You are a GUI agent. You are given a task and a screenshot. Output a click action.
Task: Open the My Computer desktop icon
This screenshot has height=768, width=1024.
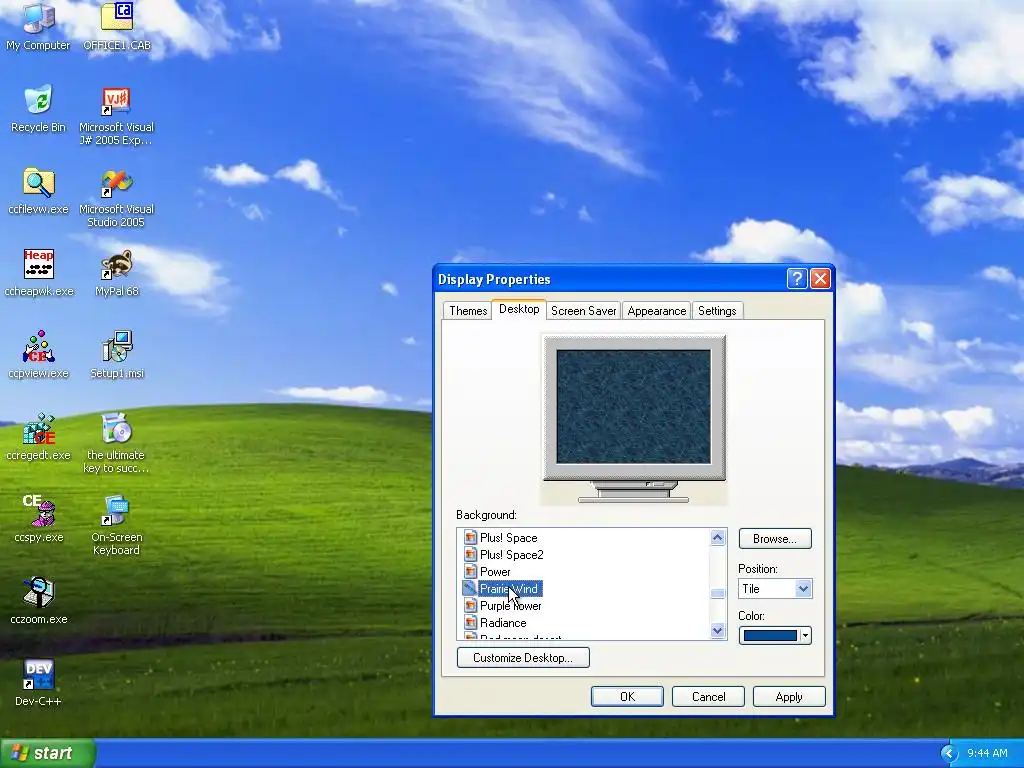coord(38,26)
